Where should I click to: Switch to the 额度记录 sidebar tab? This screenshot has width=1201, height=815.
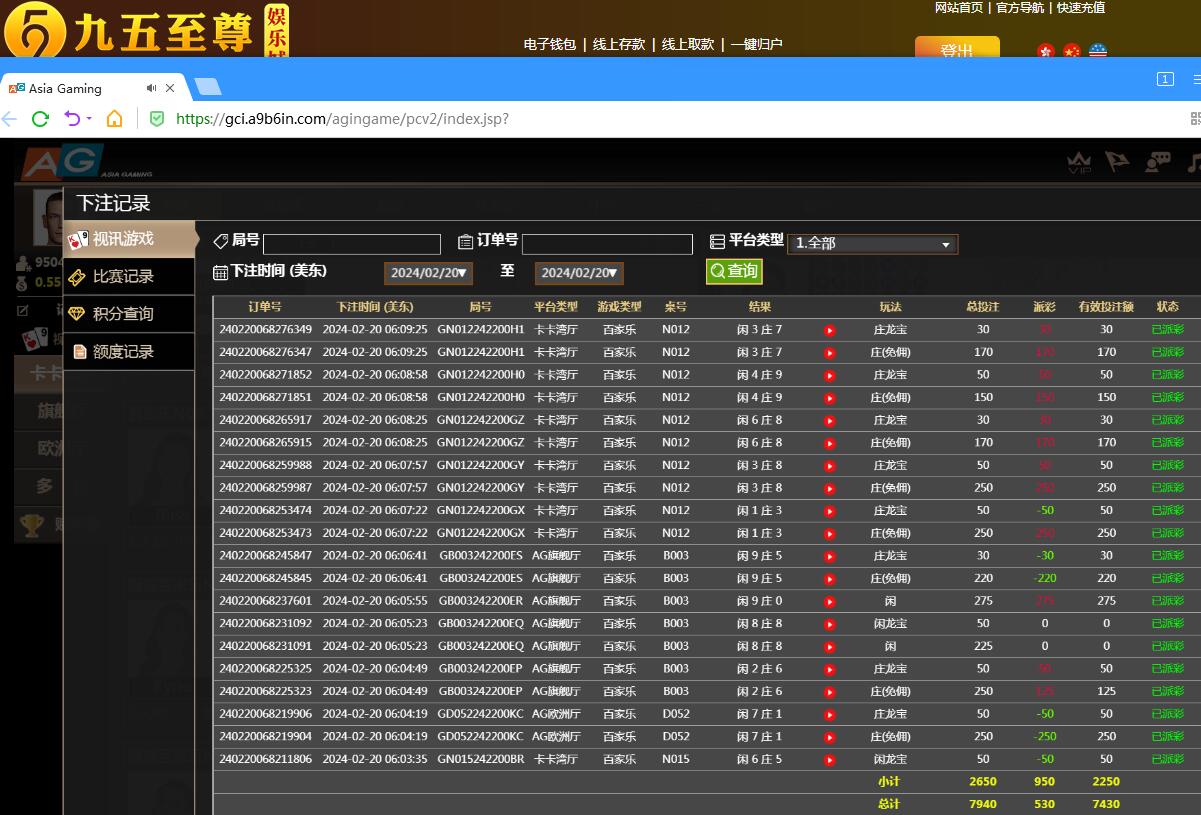coord(123,352)
